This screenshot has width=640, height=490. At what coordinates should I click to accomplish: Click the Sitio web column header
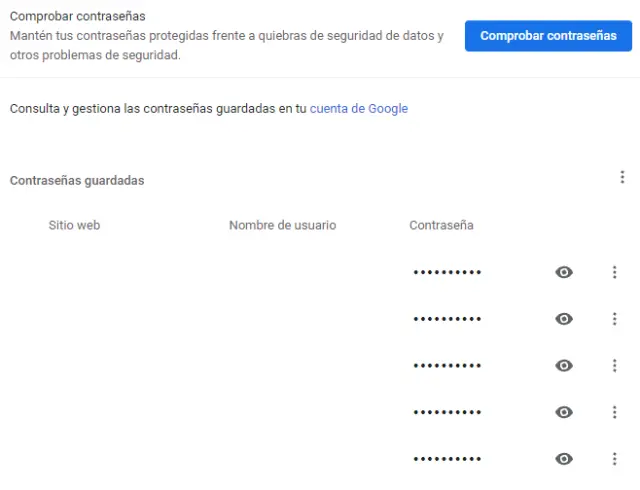point(74,225)
